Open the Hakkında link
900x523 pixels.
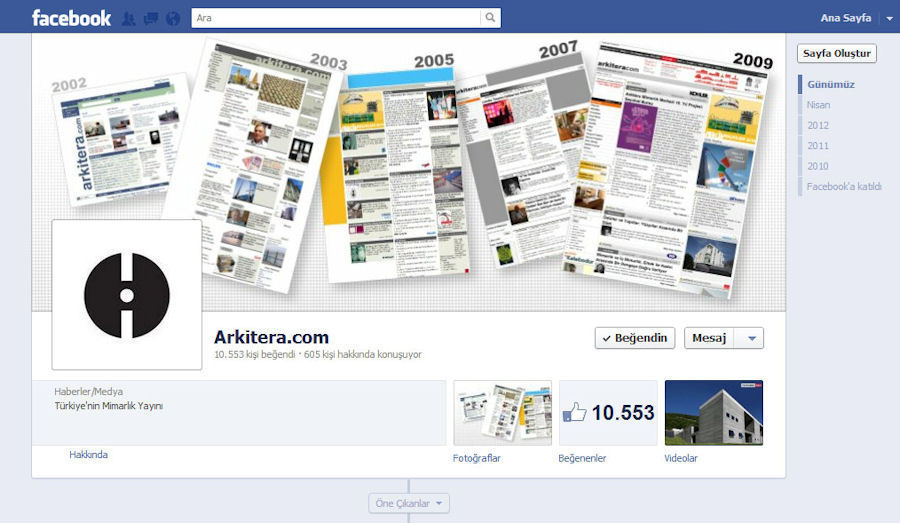pyautogui.click(x=88, y=455)
